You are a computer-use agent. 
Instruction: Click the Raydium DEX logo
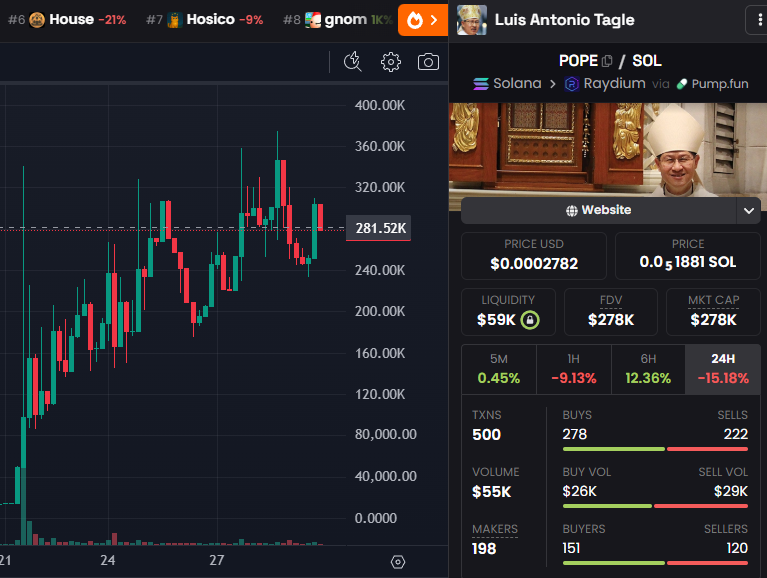point(572,84)
